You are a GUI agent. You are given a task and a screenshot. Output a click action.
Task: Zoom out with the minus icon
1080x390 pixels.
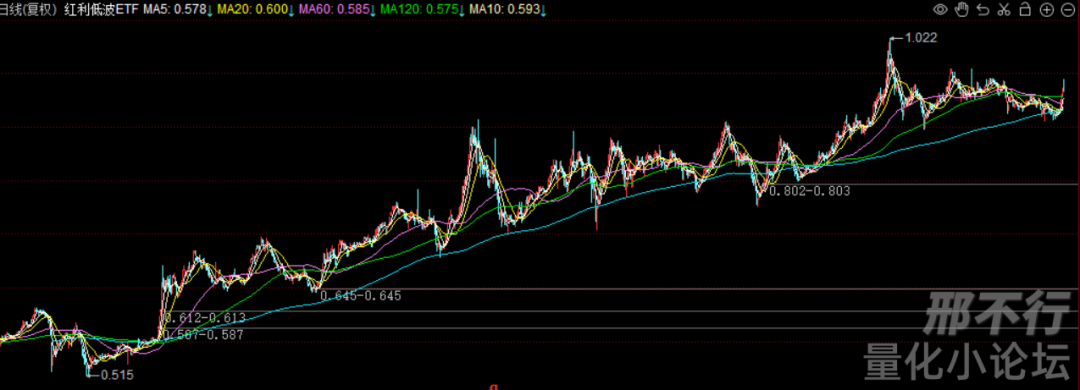(1067, 10)
